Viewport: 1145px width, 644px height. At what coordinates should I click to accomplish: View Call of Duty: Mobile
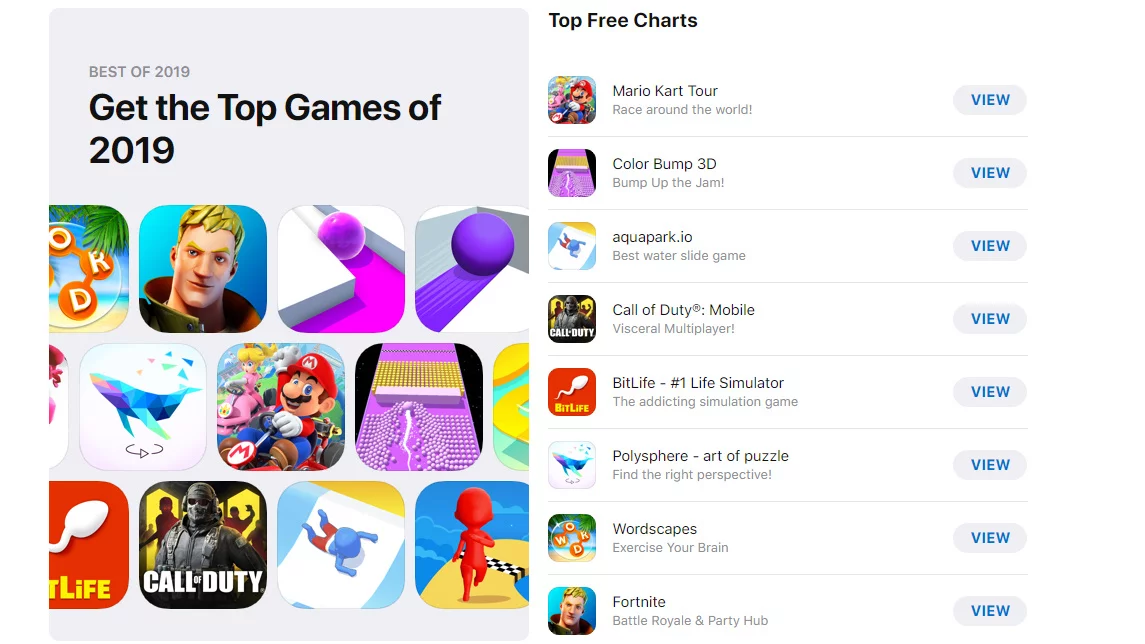tap(989, 319)
